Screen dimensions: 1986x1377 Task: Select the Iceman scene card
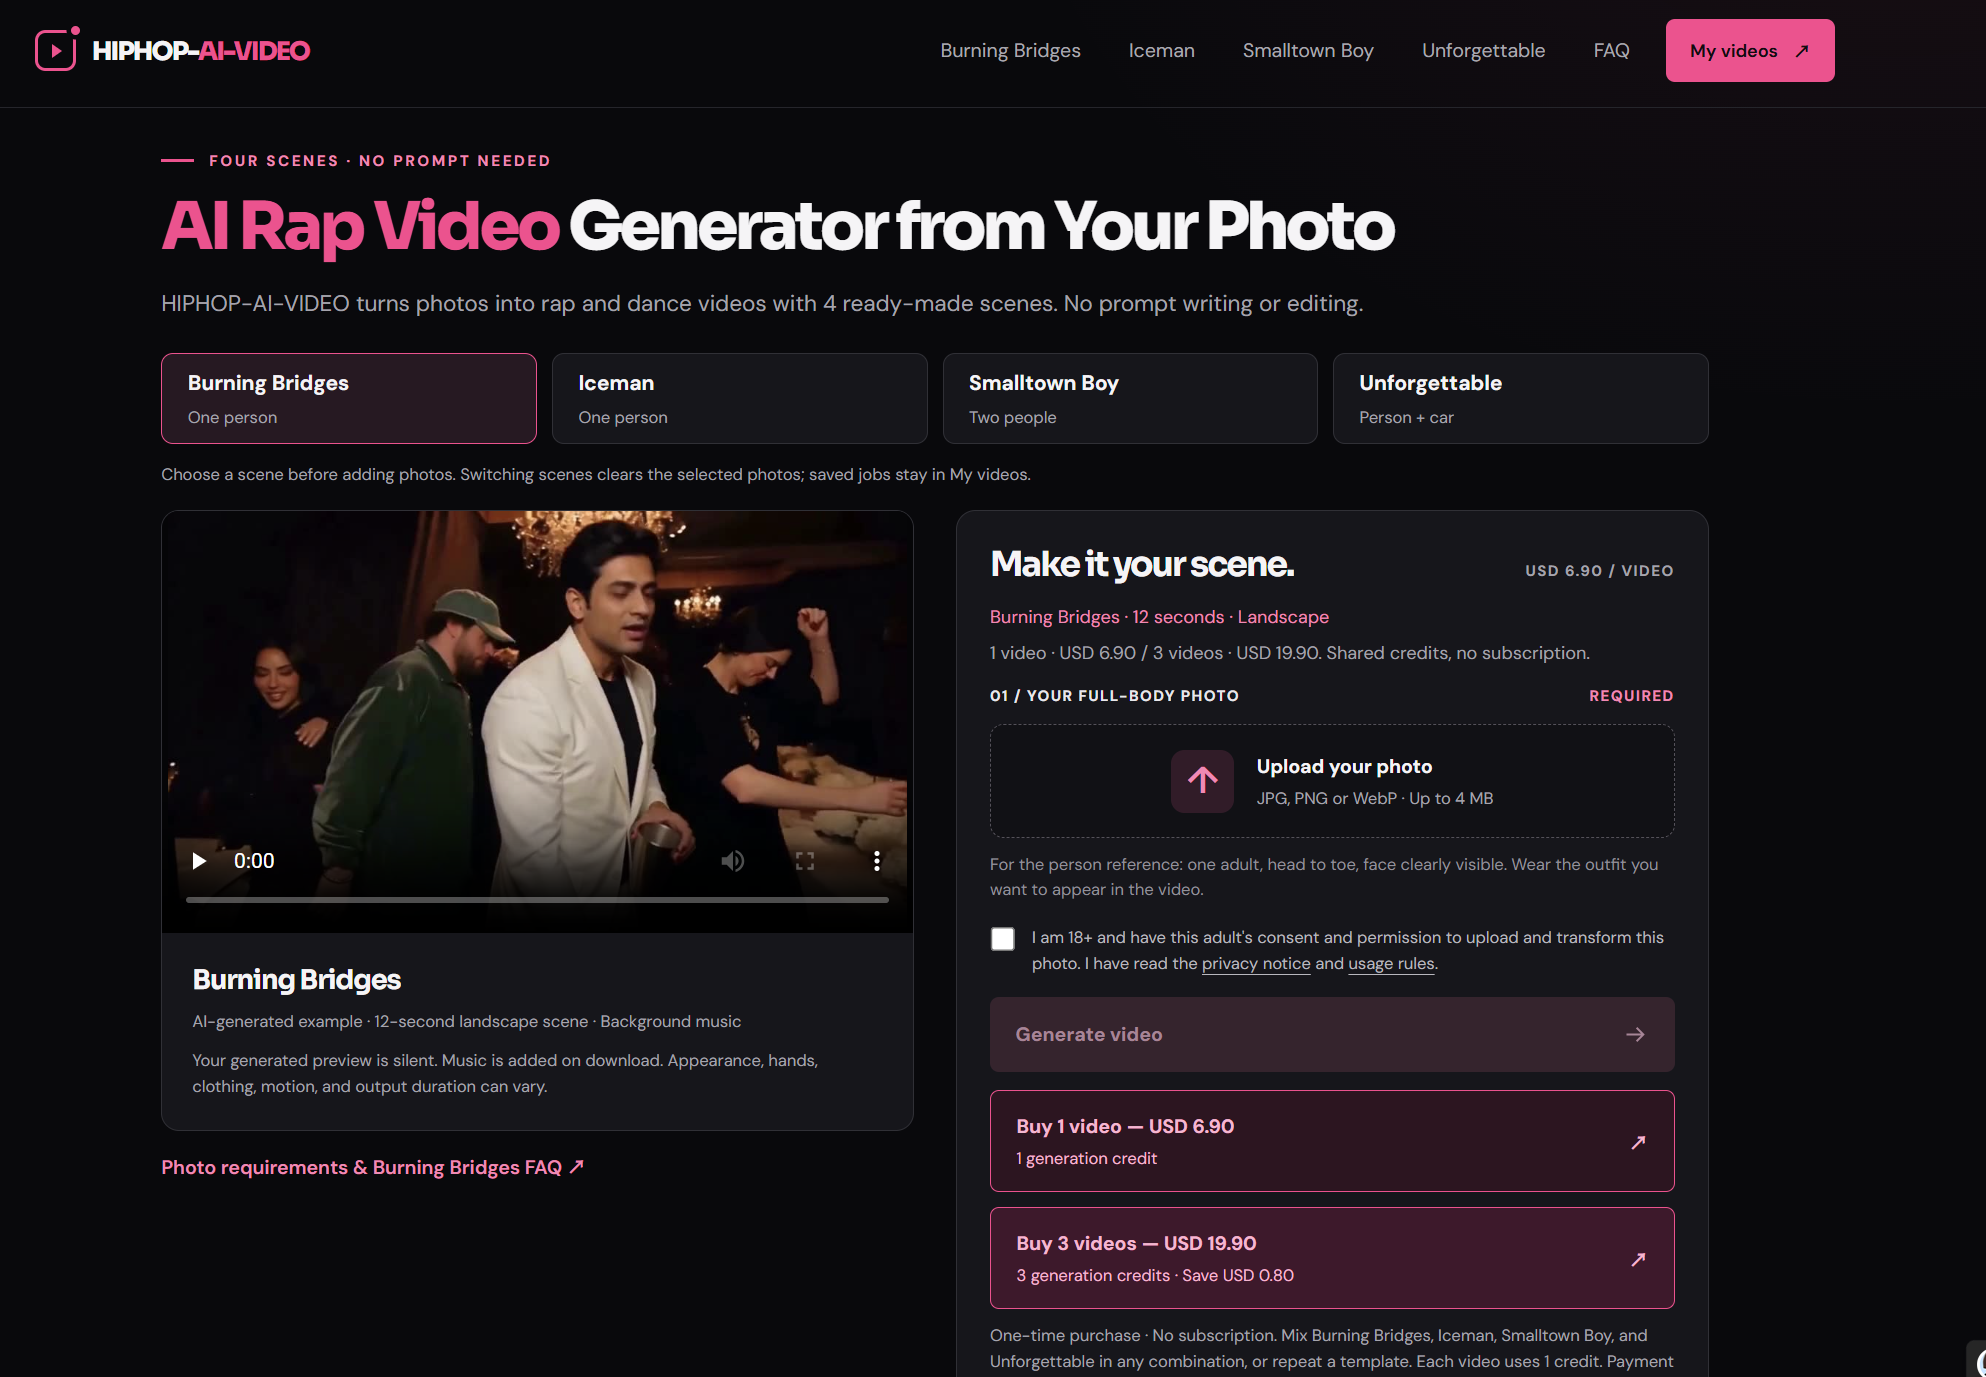(739, 398)
